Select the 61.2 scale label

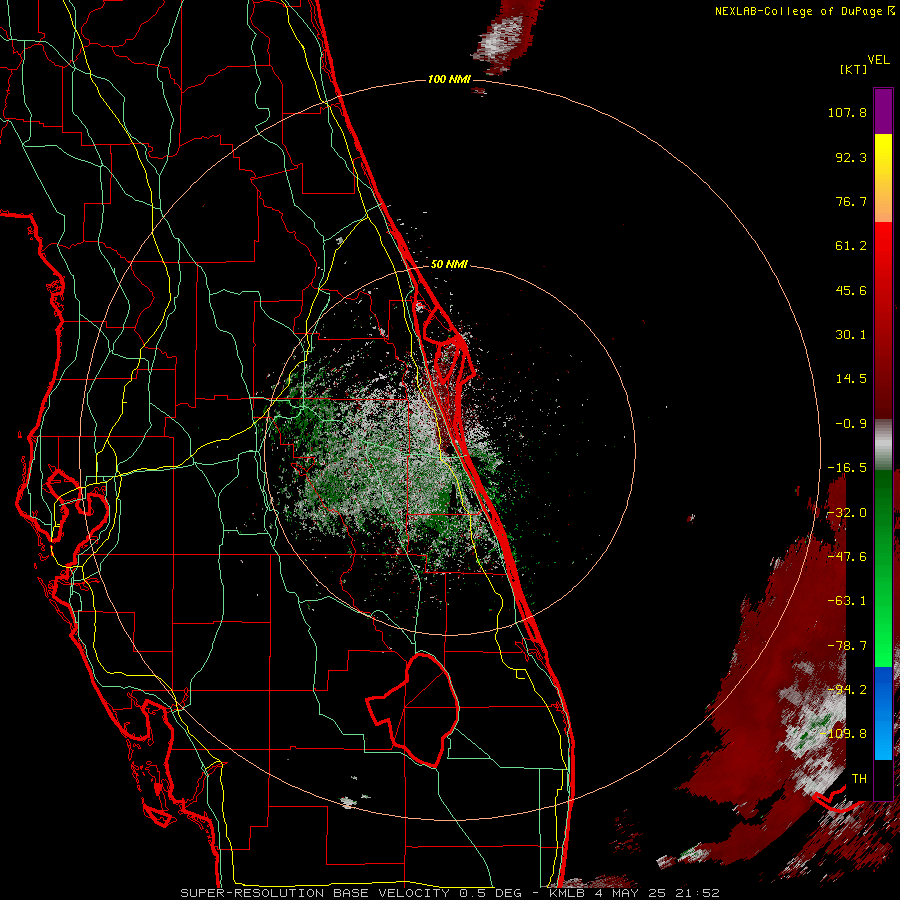coord(851,246)
